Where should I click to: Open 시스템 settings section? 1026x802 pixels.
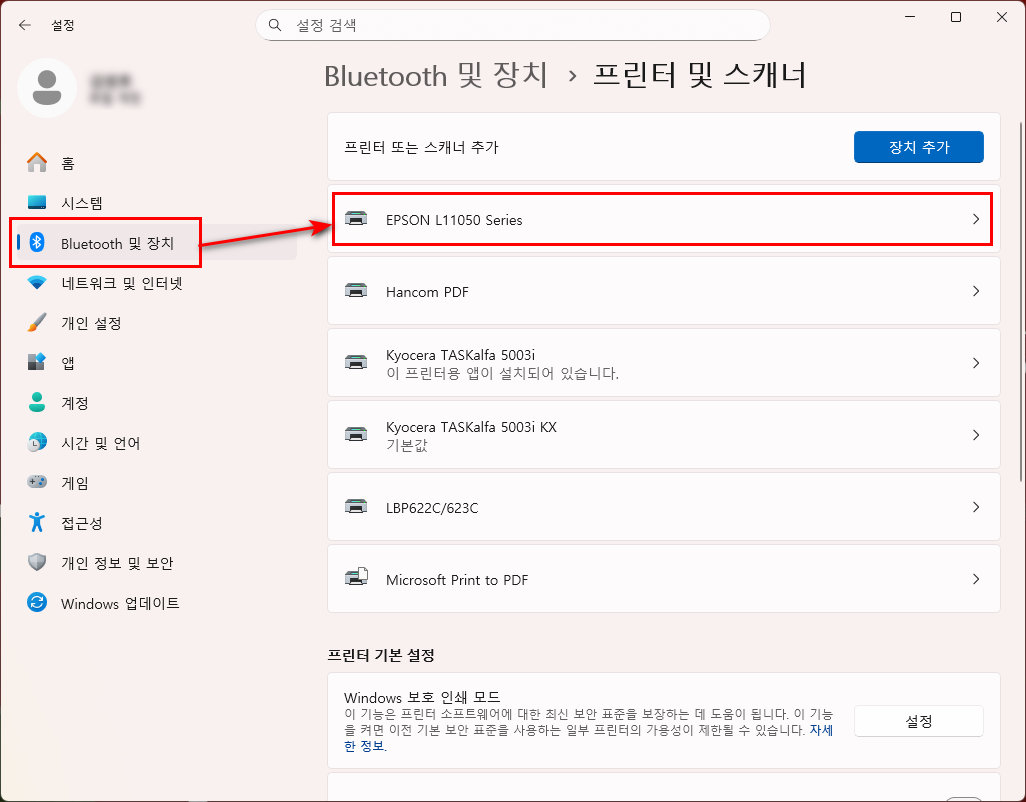156,203
